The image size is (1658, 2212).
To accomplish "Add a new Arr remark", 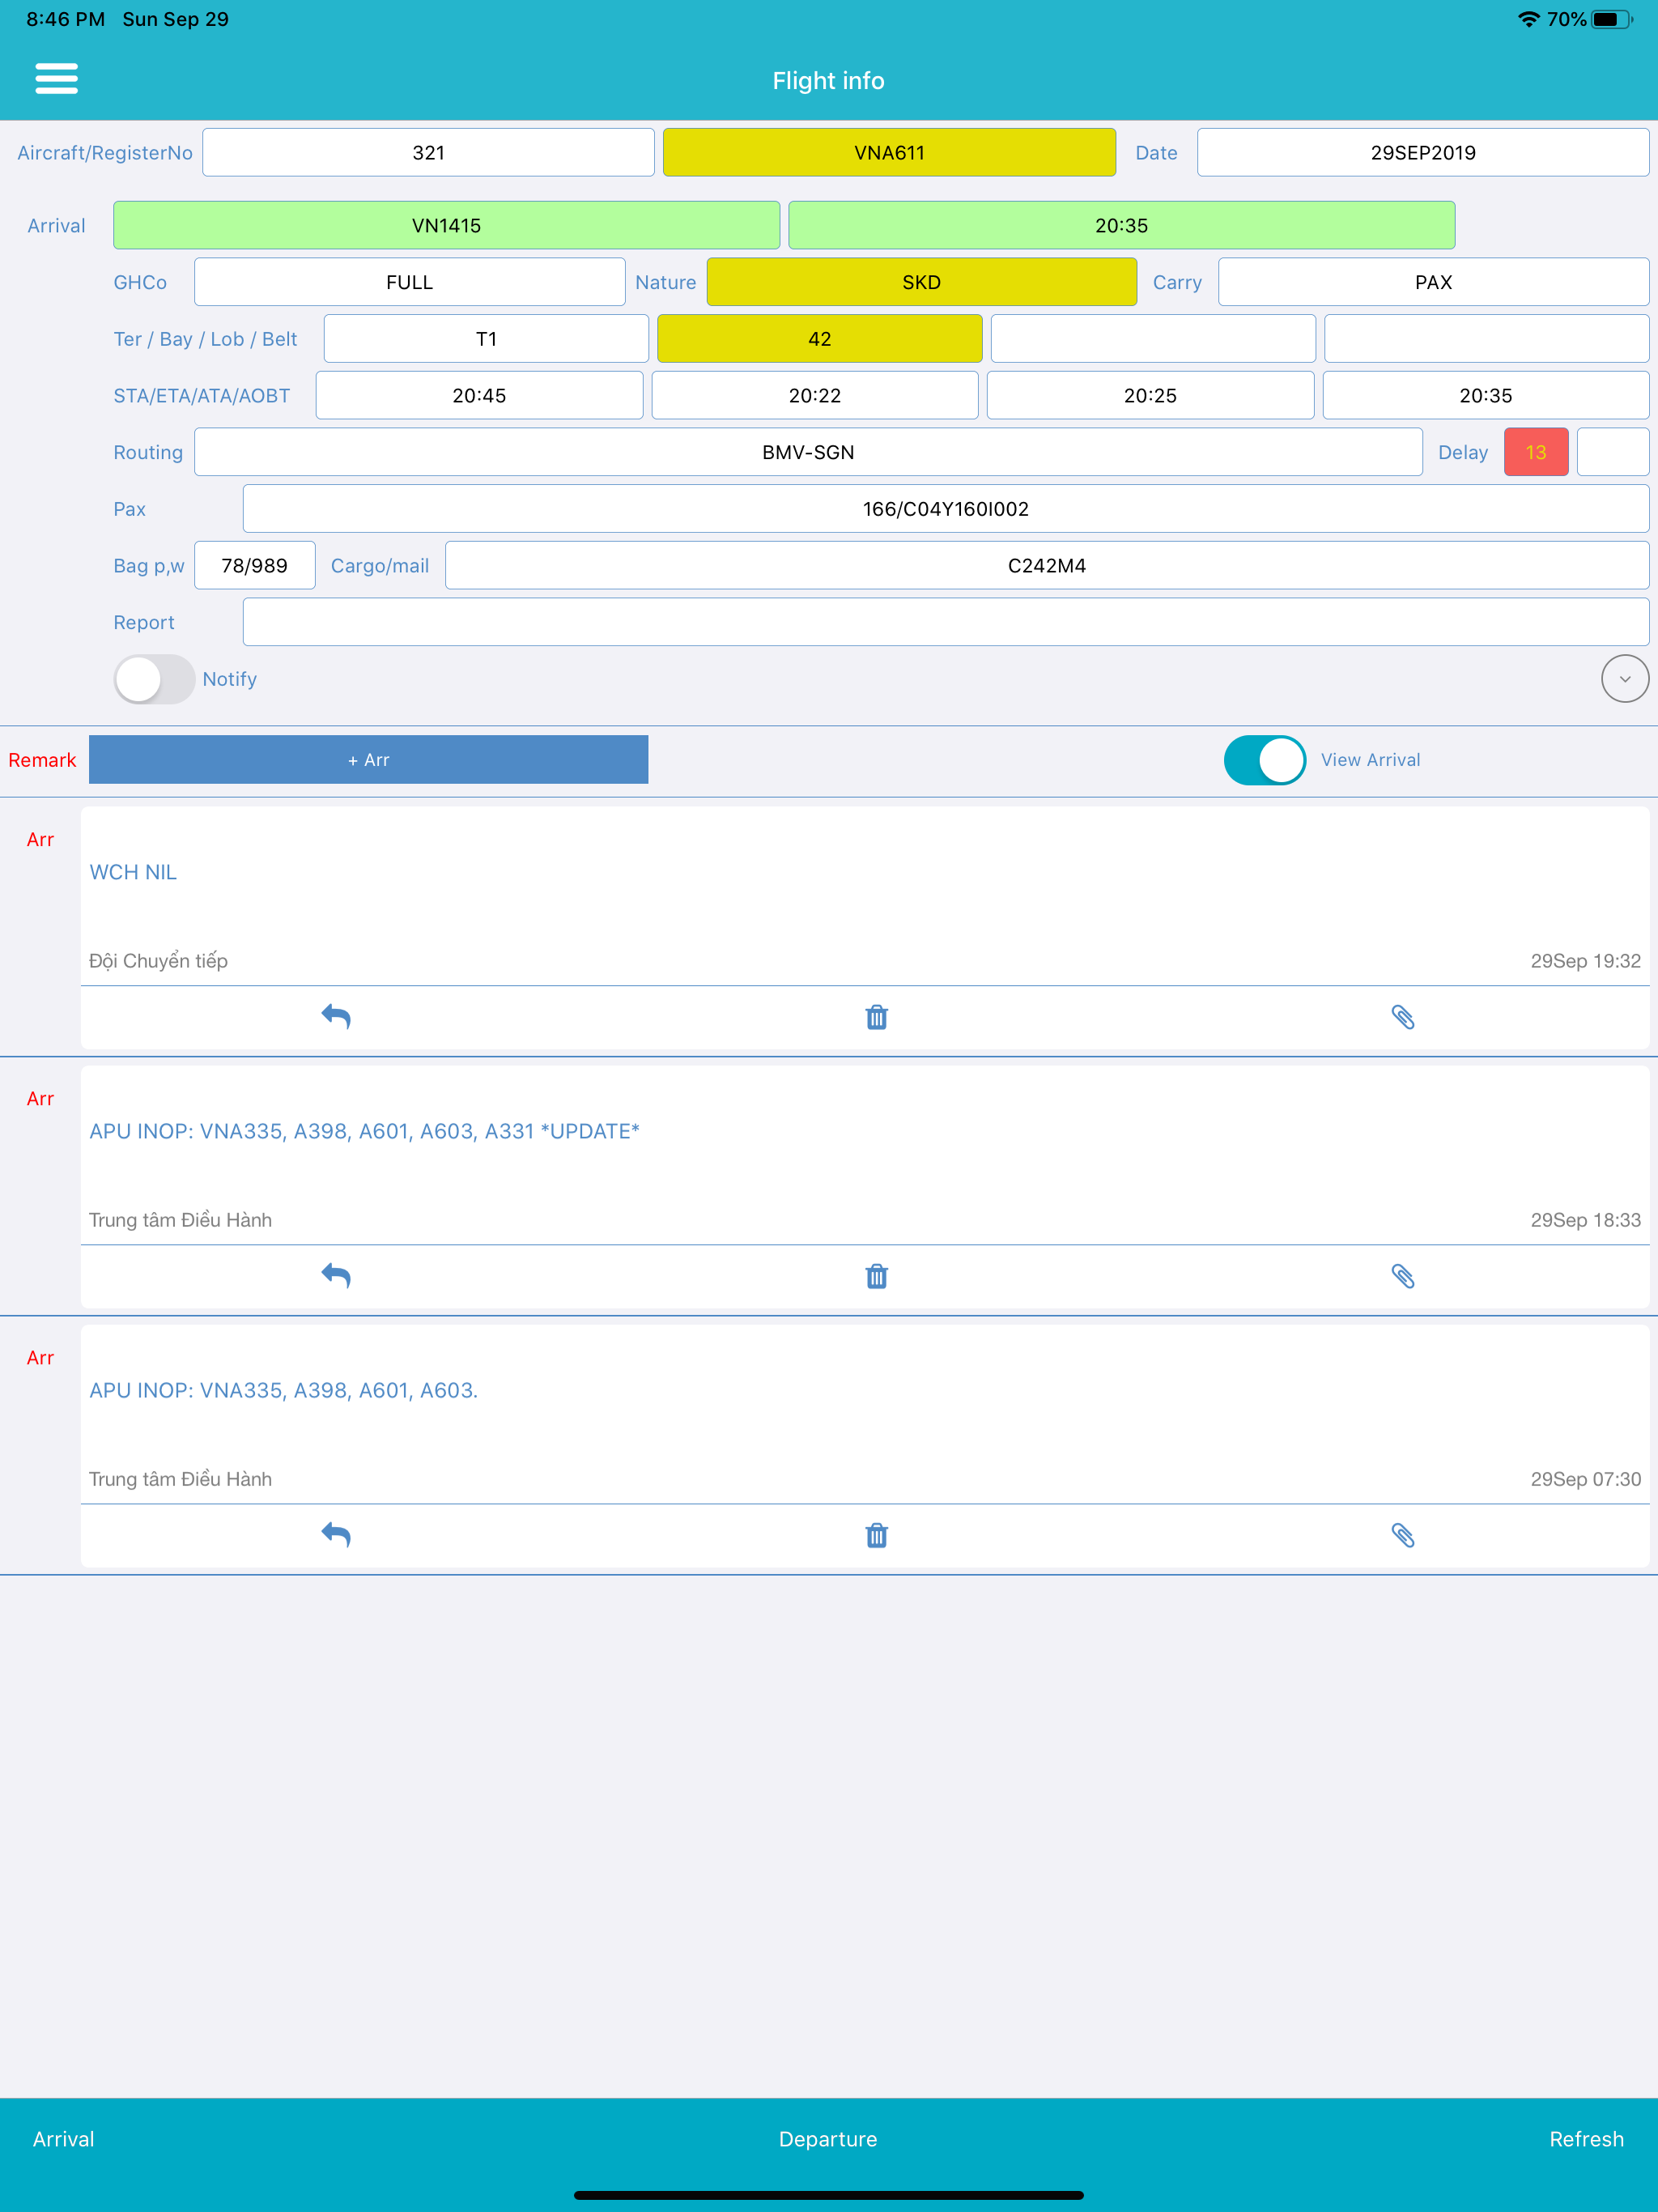I will click(x=368, y=760).
